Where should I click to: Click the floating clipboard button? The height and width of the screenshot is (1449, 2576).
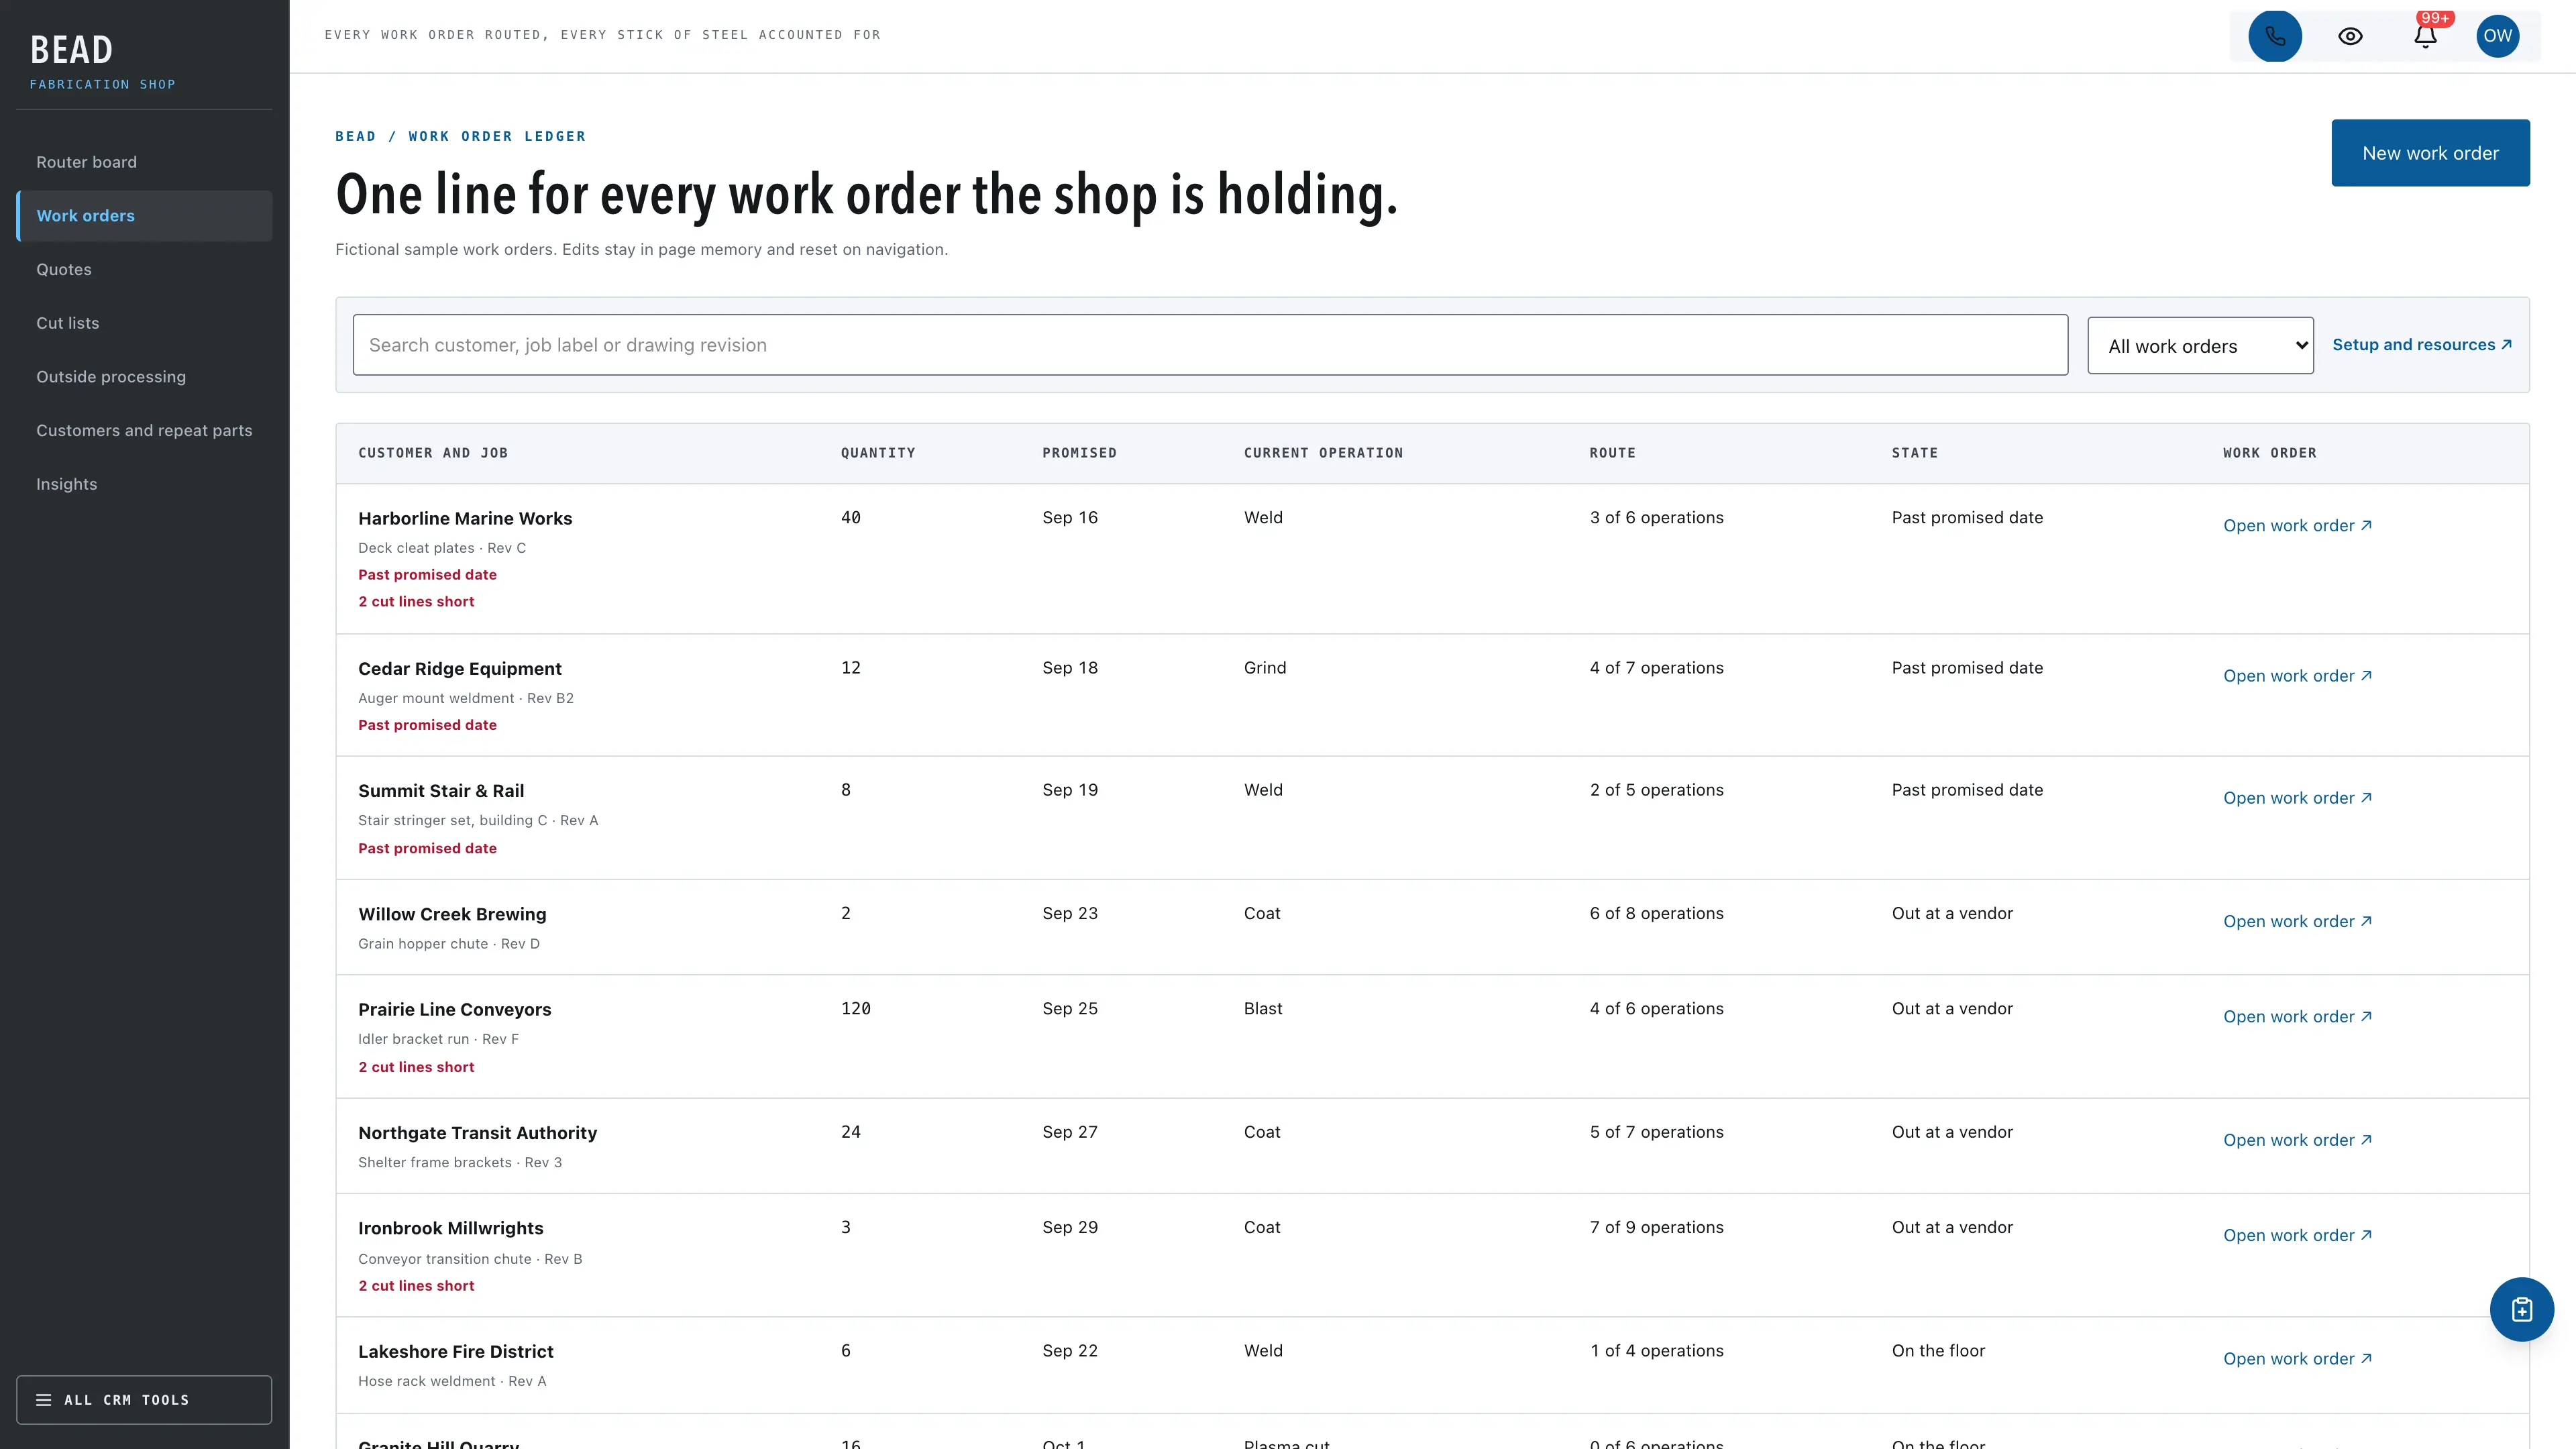point(2521,1309)
